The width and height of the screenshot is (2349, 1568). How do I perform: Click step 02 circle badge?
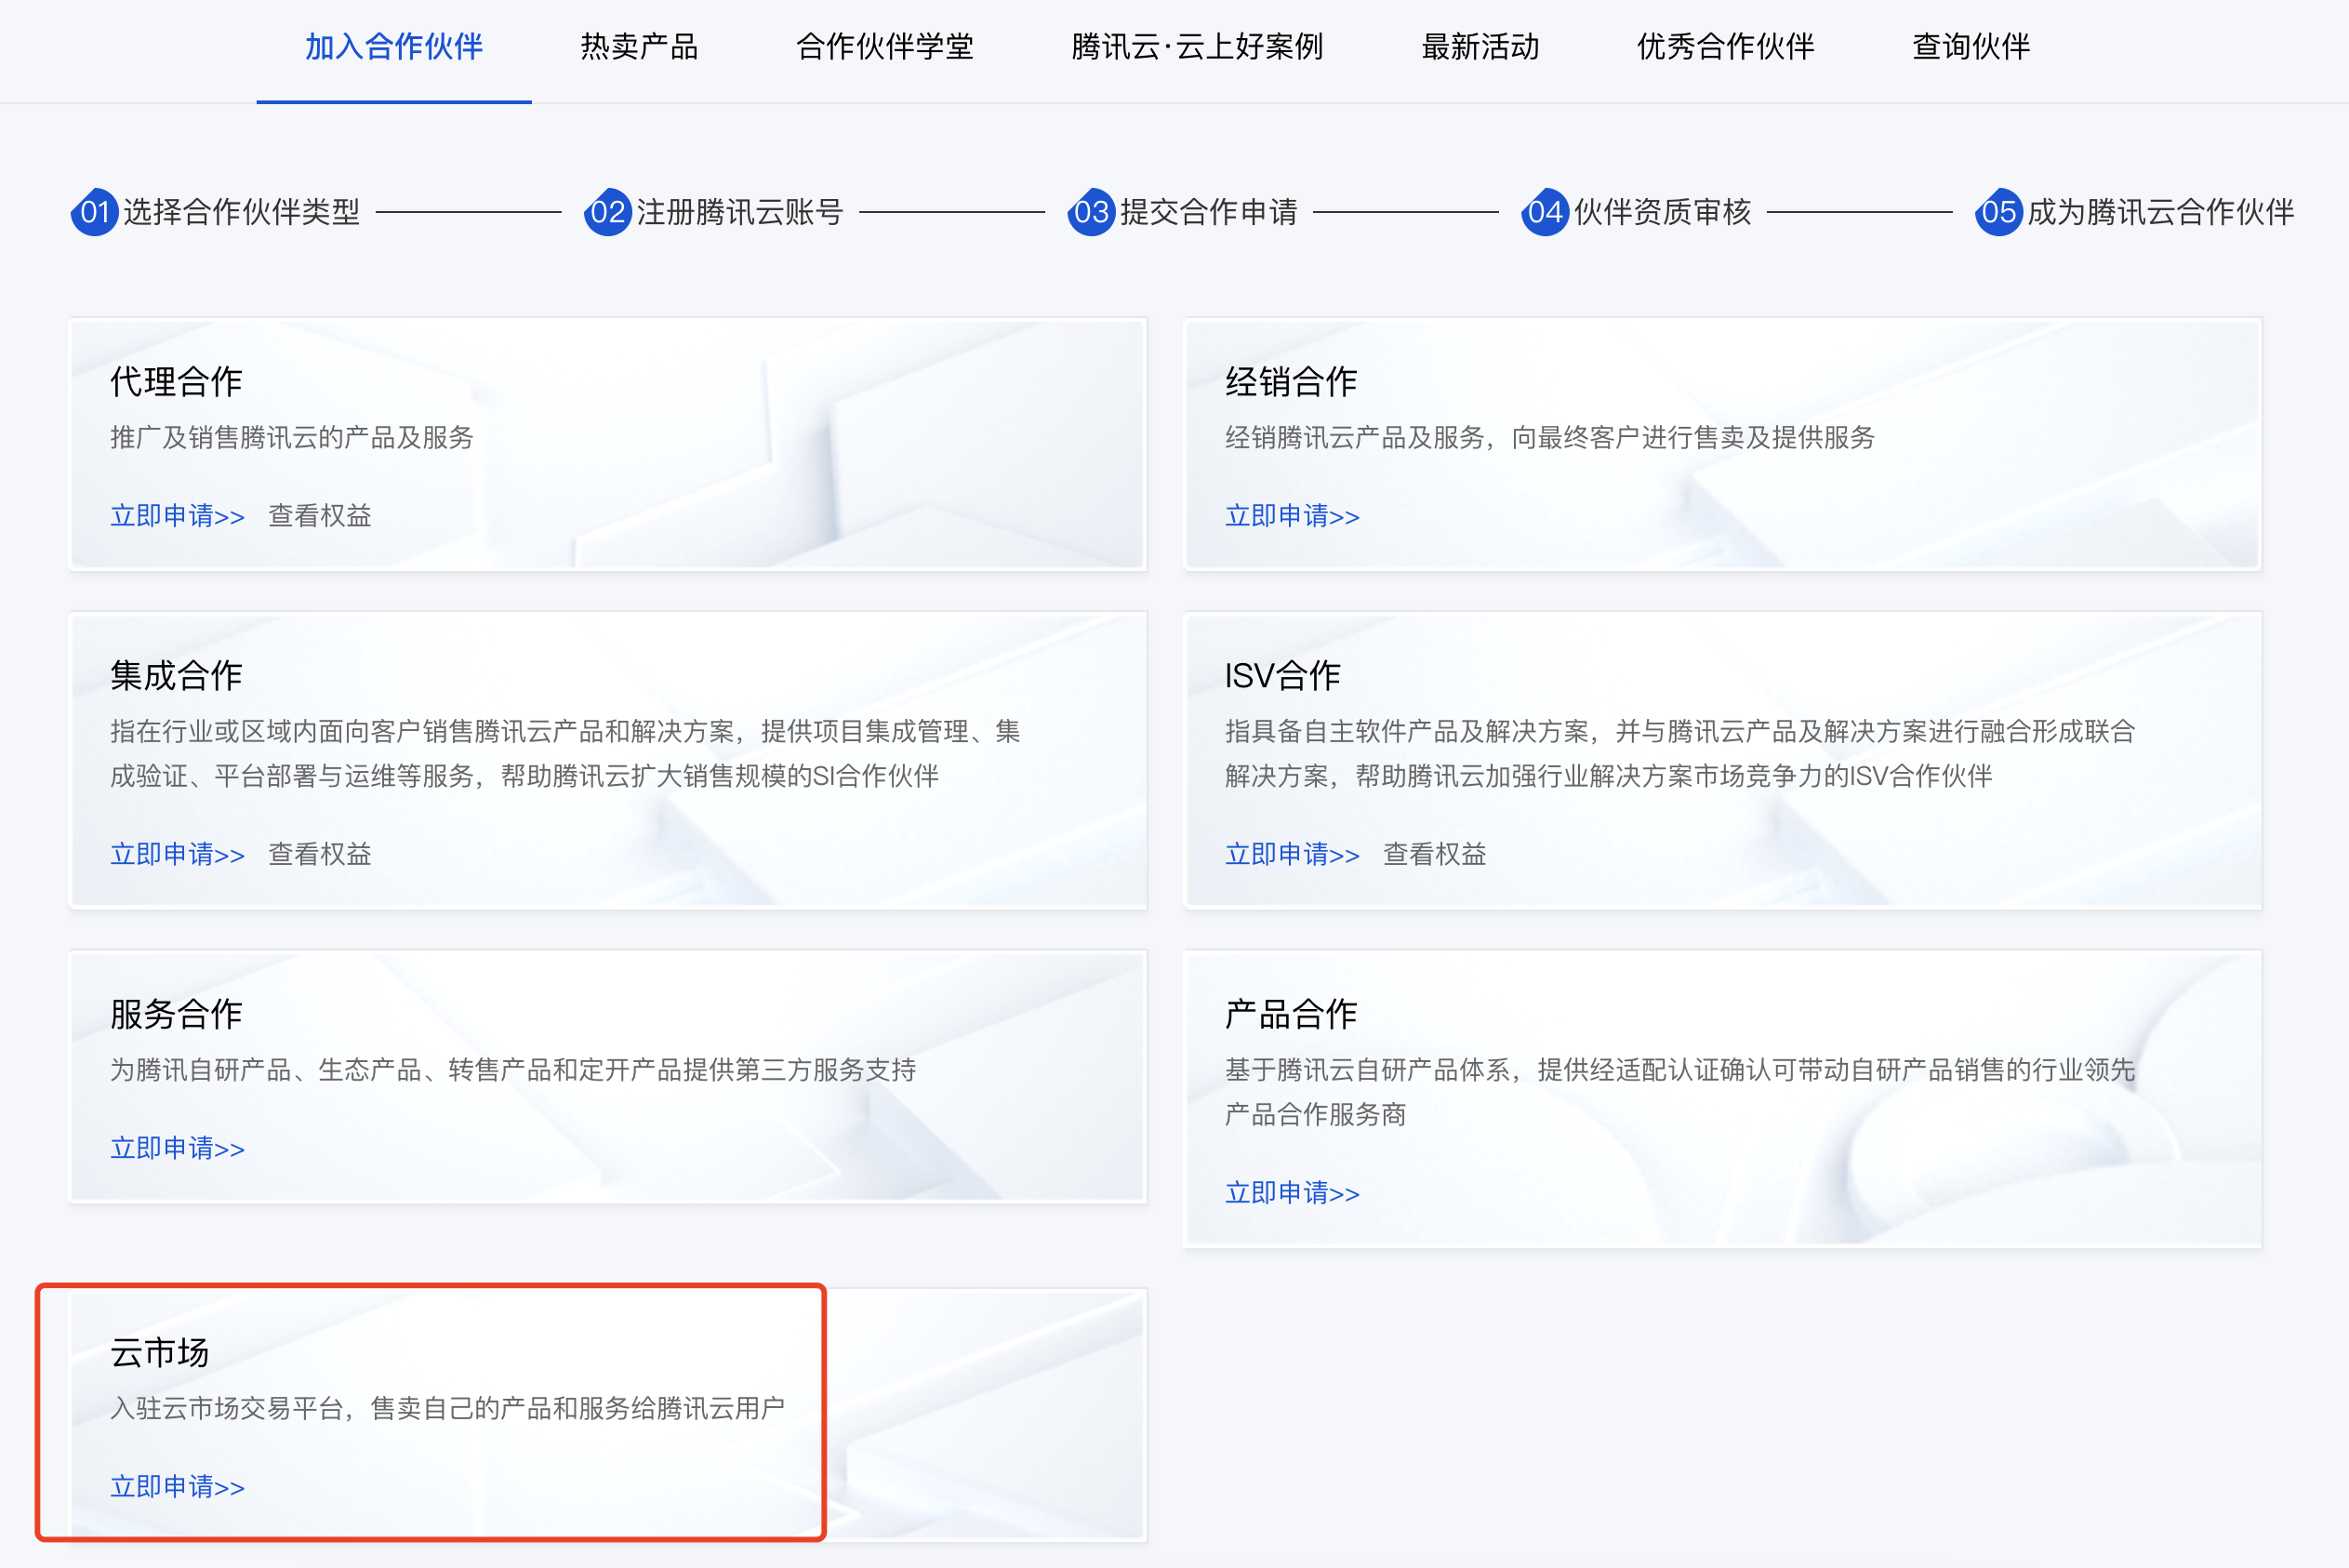pyautogui.click(x=608, y=212)
